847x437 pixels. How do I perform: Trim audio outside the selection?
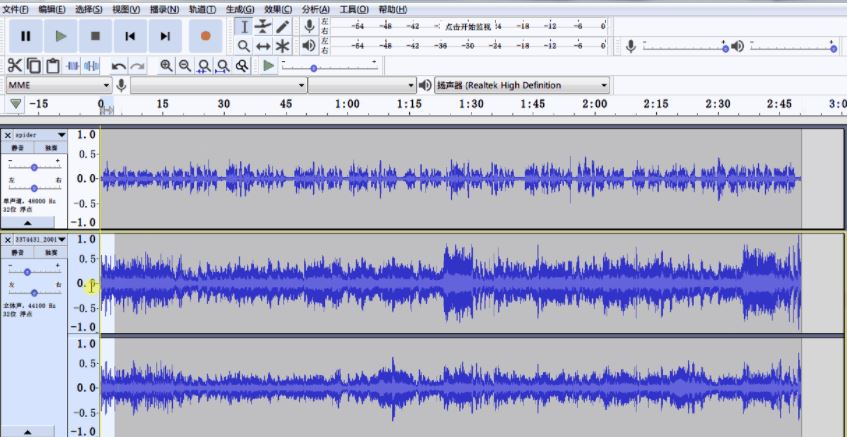point(72,66)
